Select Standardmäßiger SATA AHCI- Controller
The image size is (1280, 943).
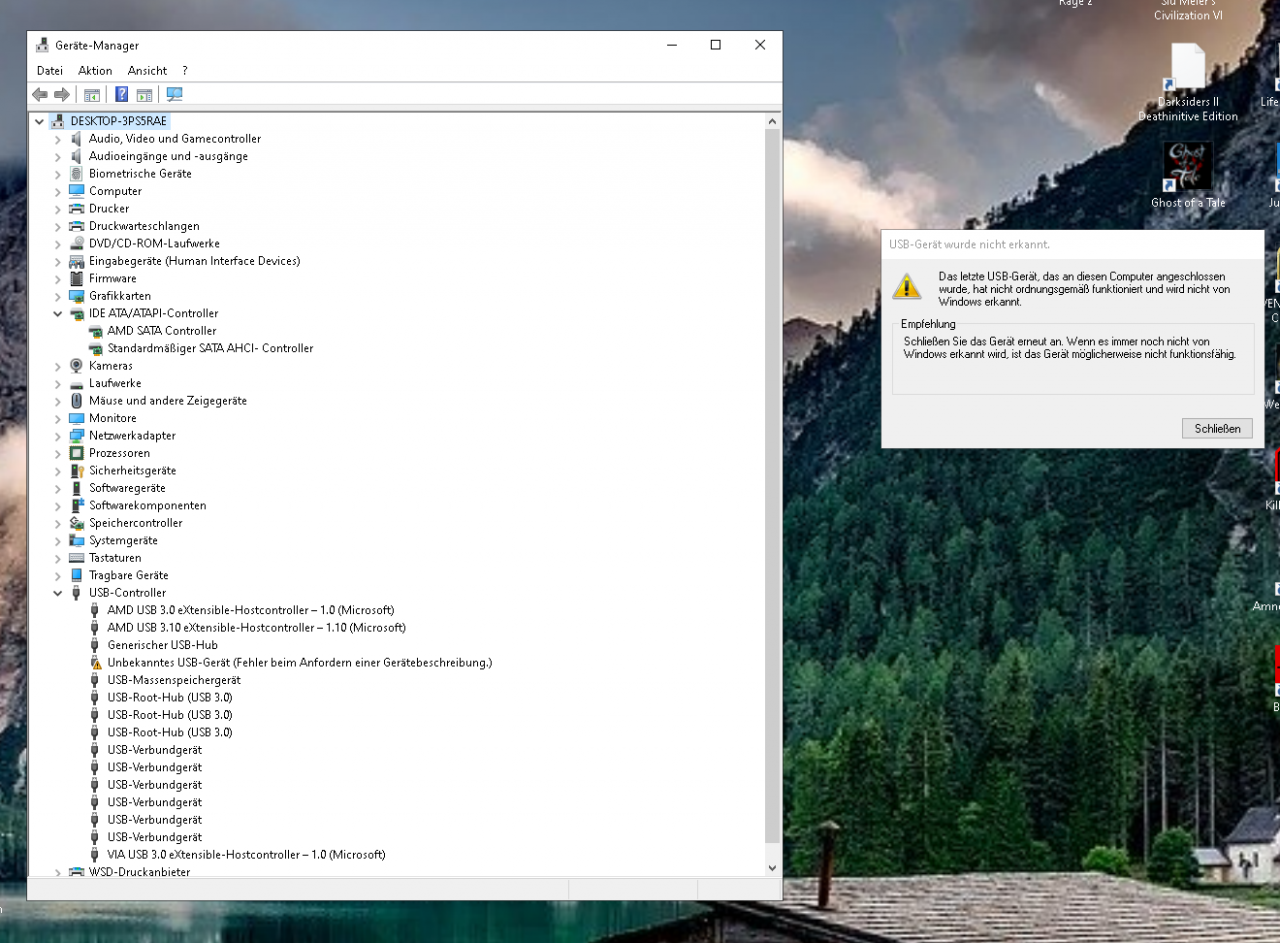coord(210,348)
